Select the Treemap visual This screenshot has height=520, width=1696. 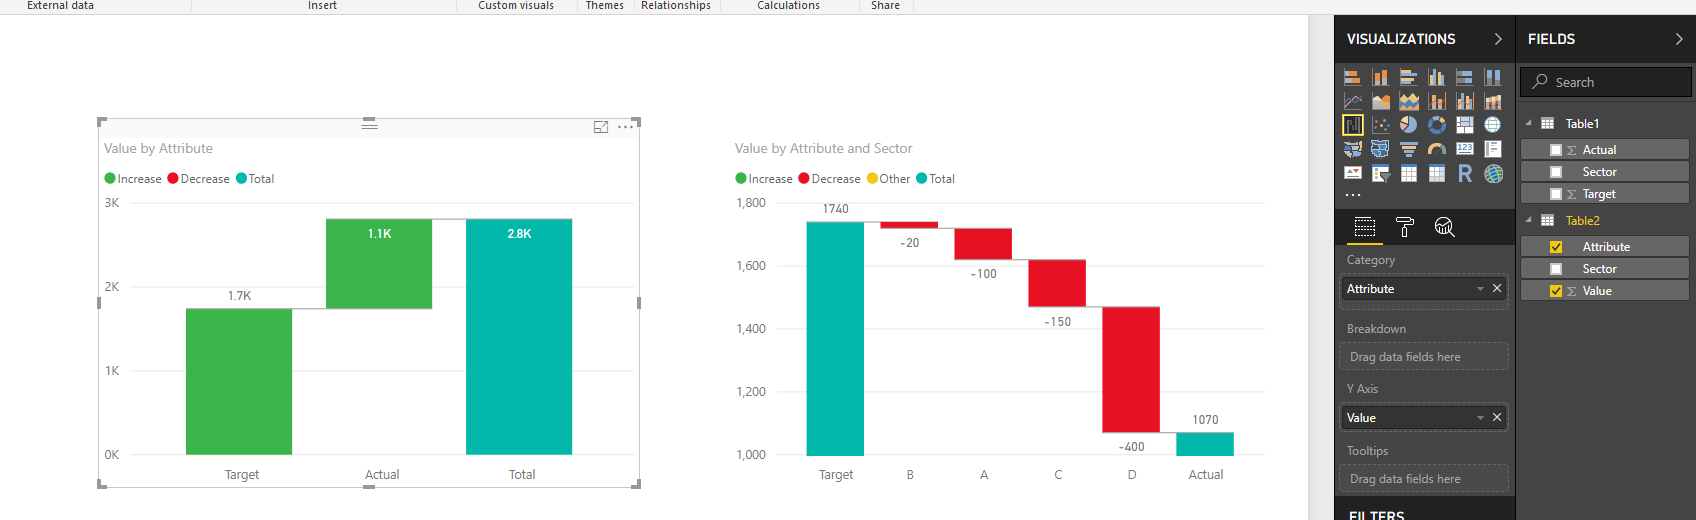[x=1465, y=125]
